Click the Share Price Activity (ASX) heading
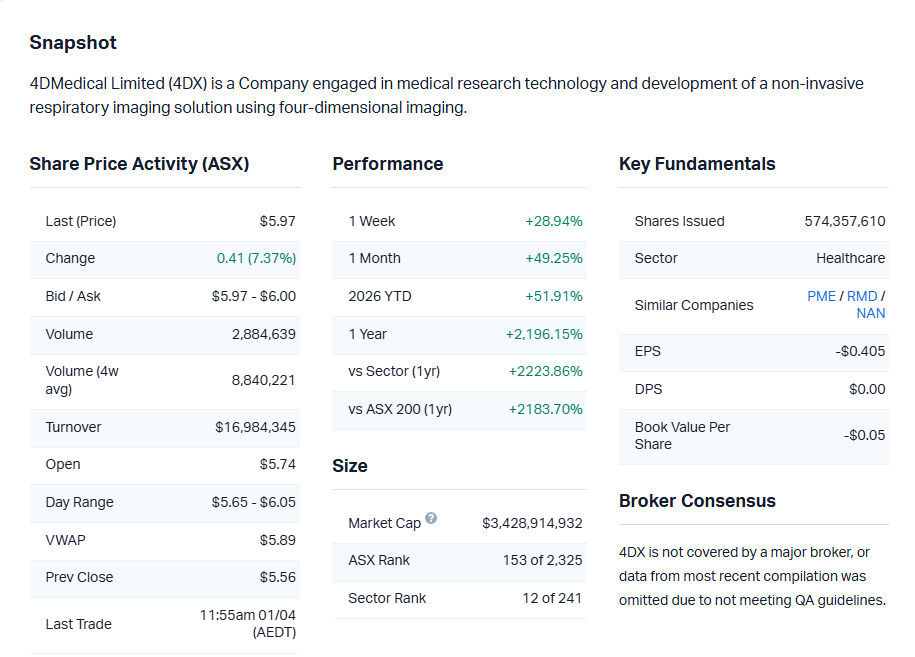The width and height of the screenshot is (915, 657). pos(139,164)
